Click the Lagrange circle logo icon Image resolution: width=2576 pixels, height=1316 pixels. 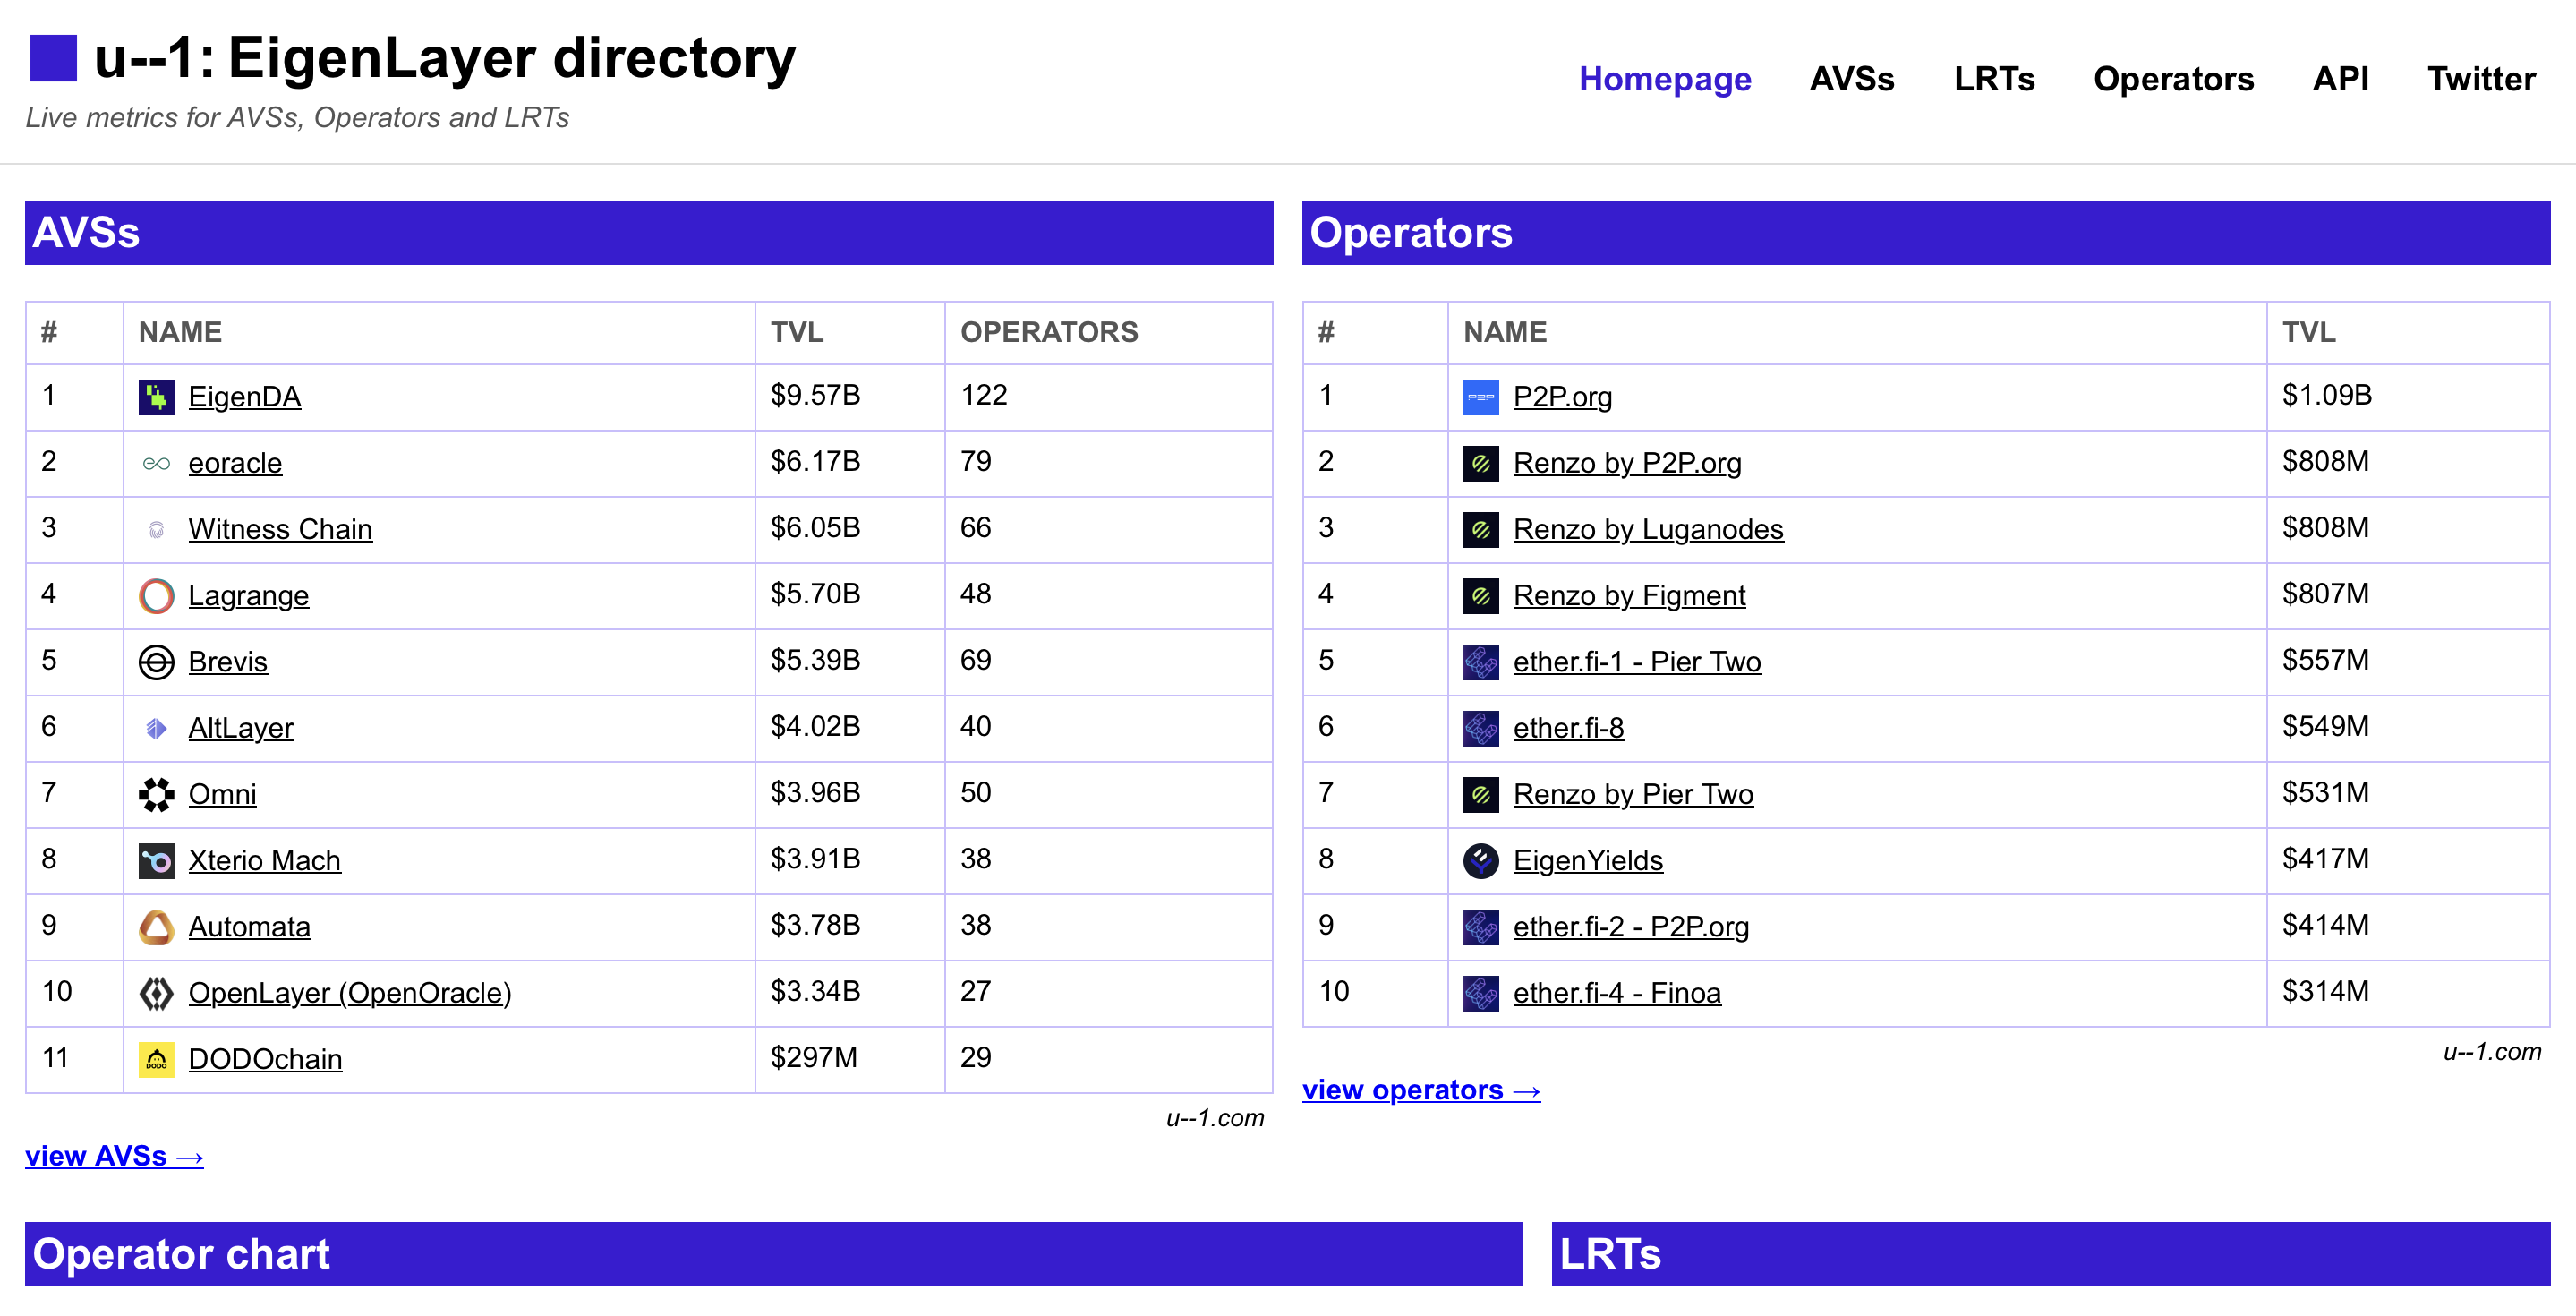pyautogui.click(x=156, y=596)
